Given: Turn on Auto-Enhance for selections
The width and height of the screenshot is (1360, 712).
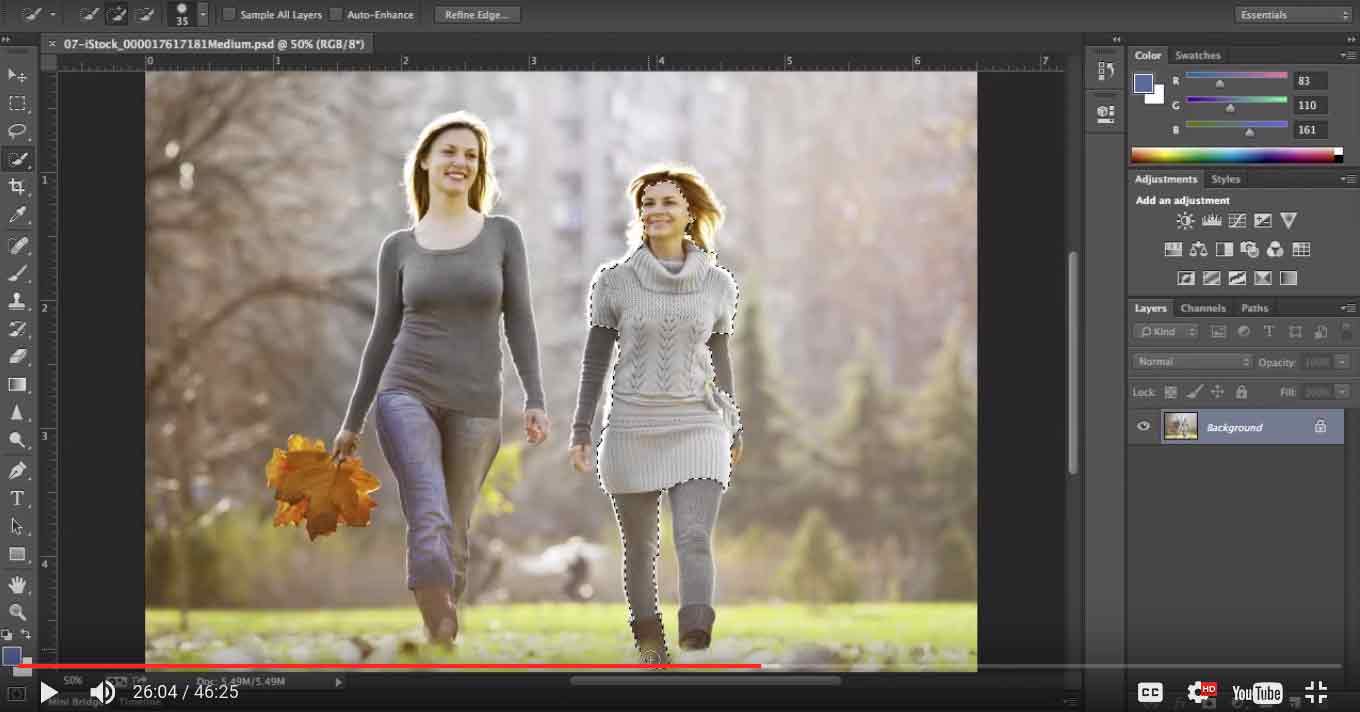Looking at the screenshot, I should 334,14.
